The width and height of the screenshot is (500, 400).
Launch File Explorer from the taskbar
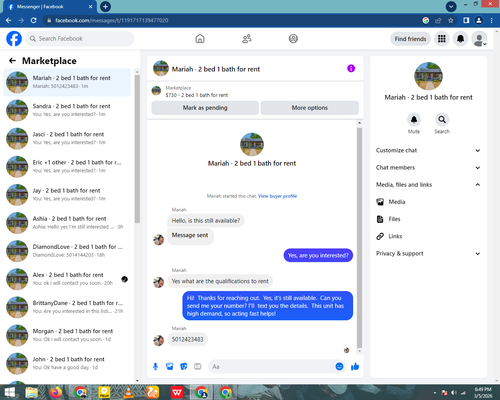pos(32,393)
